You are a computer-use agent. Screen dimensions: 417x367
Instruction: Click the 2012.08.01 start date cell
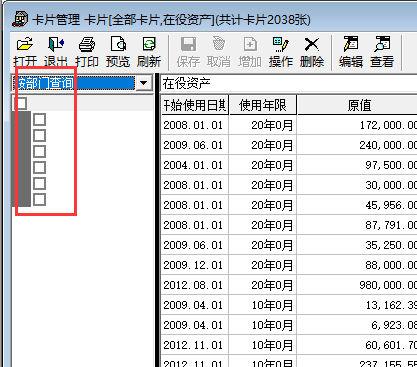pyautogui.click(x=195, y=285)
